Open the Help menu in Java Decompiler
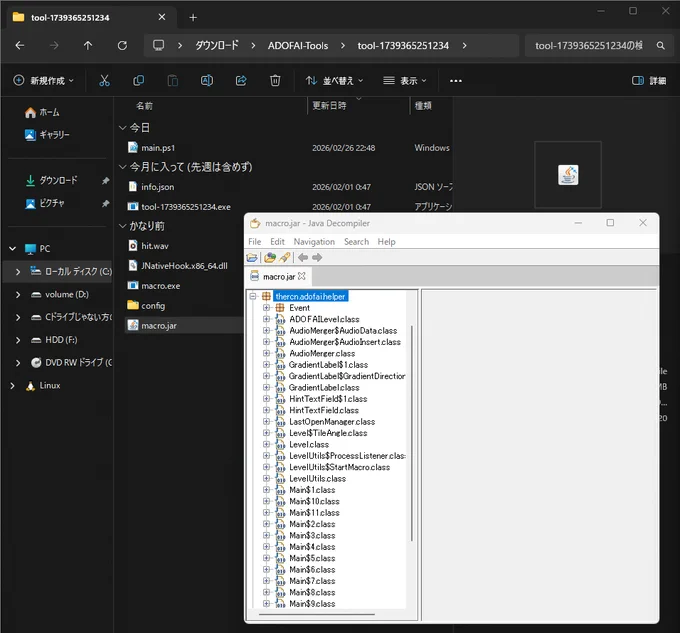Viewport: 680px width, 633px height. [386, 242]
